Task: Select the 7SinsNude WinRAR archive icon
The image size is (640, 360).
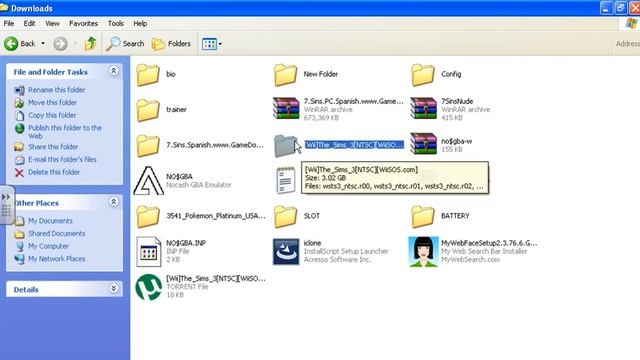Action: click(423, 109)
